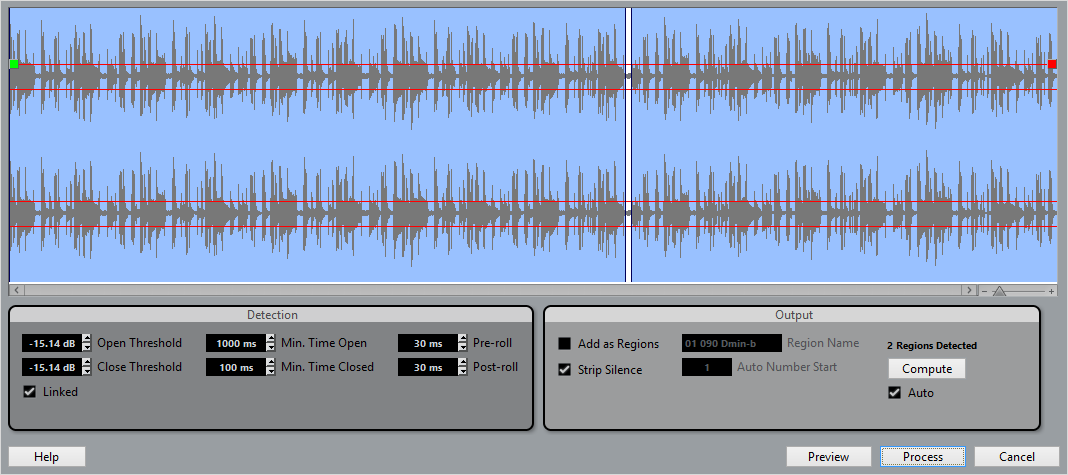Click the vertical region divider in the waveform

point(629,144)
